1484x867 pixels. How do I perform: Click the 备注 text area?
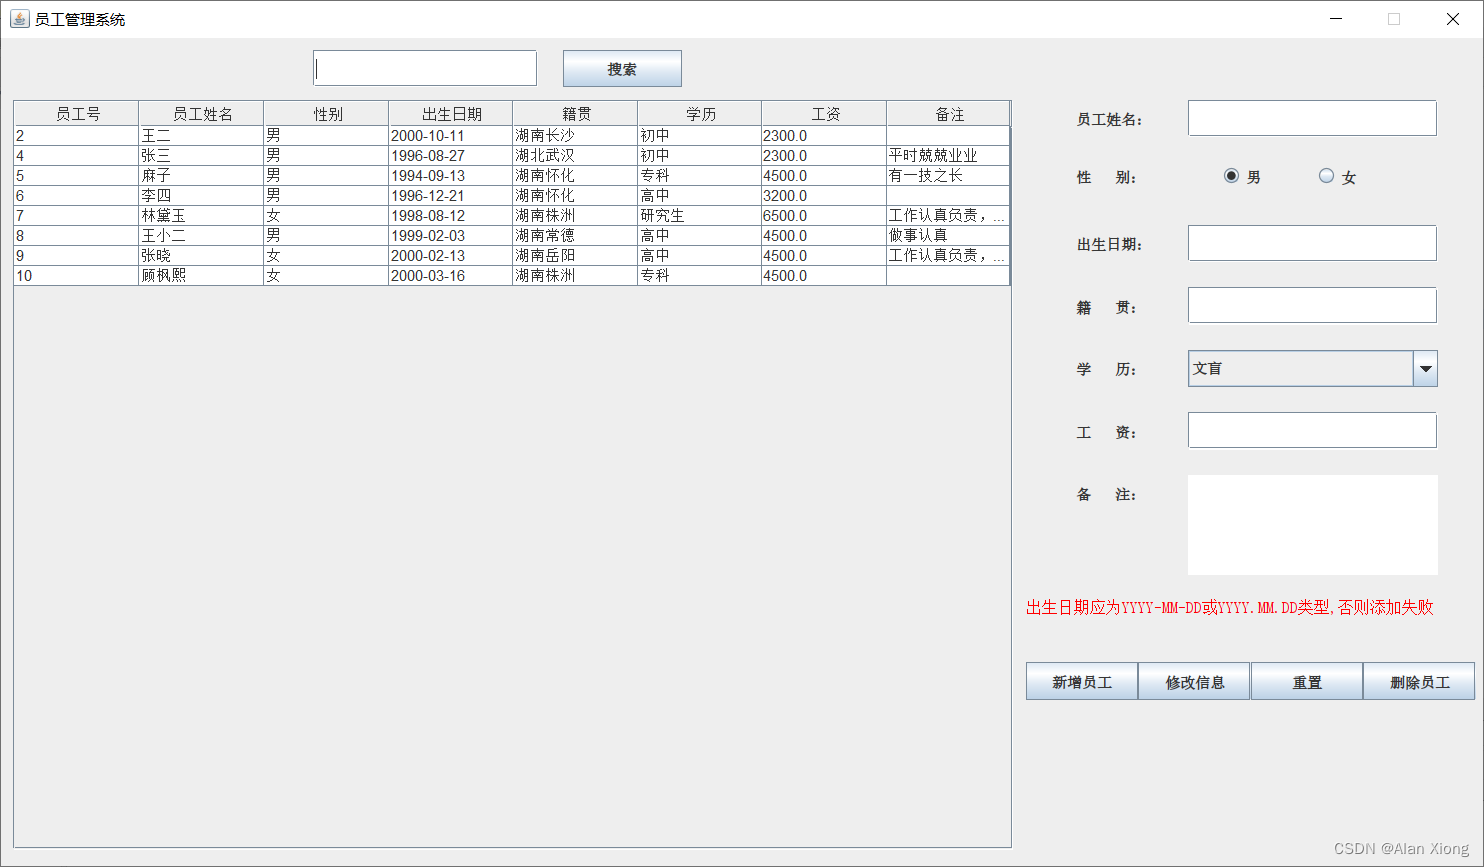click(1312, 525)
